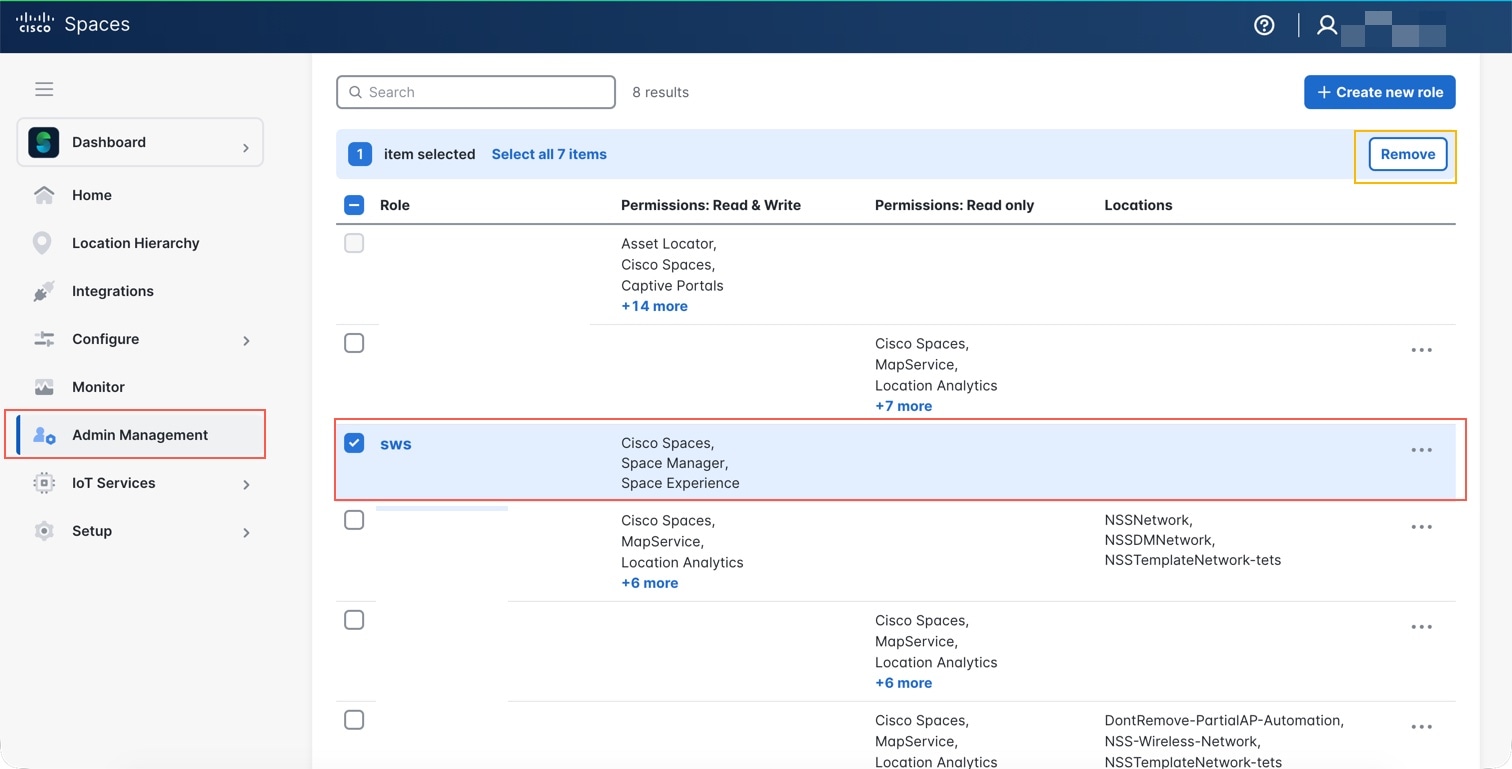The image size is (1512, 769).
Task: Click the help question mark icon
Action: (x=1264, y=26)
